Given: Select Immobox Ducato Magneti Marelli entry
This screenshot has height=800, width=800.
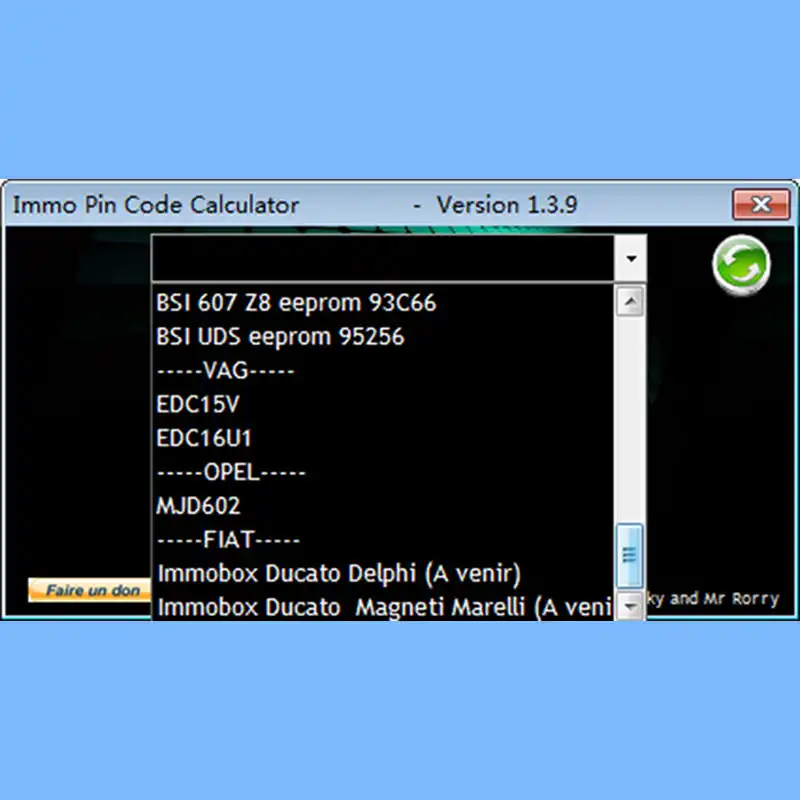Looking at the screenshot, I should [383, 607].
